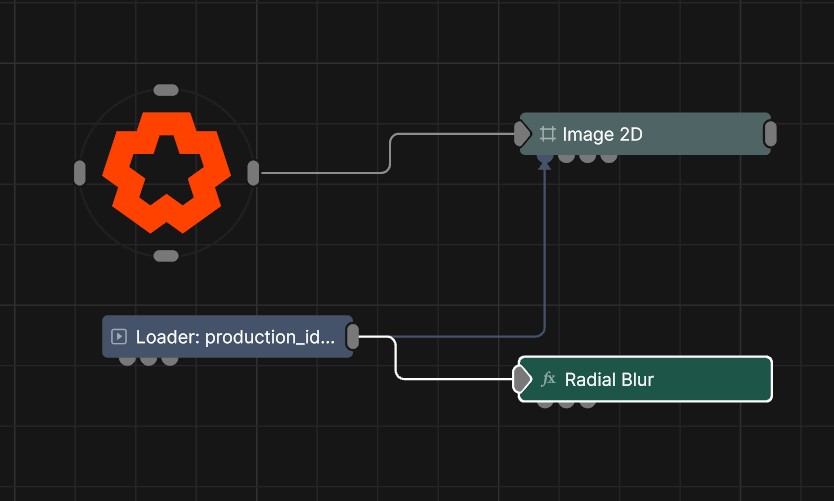The width and height of the screenshot is (834, 501).
Task: Click the fx icon on Radial Blur
Action: 548,380
